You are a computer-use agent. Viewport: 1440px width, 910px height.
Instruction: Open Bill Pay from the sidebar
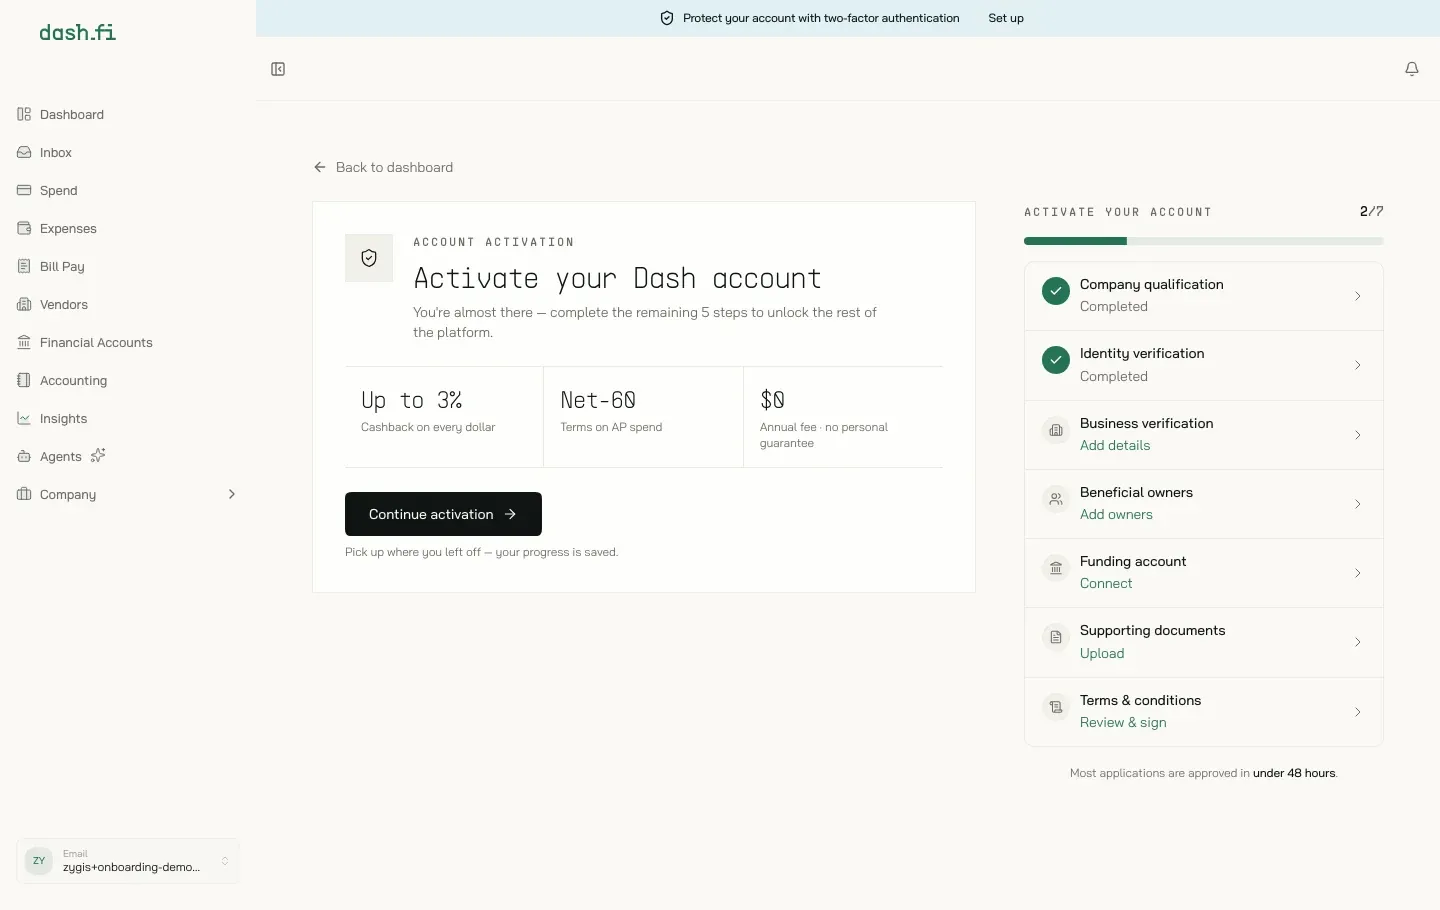pos(128,266)
